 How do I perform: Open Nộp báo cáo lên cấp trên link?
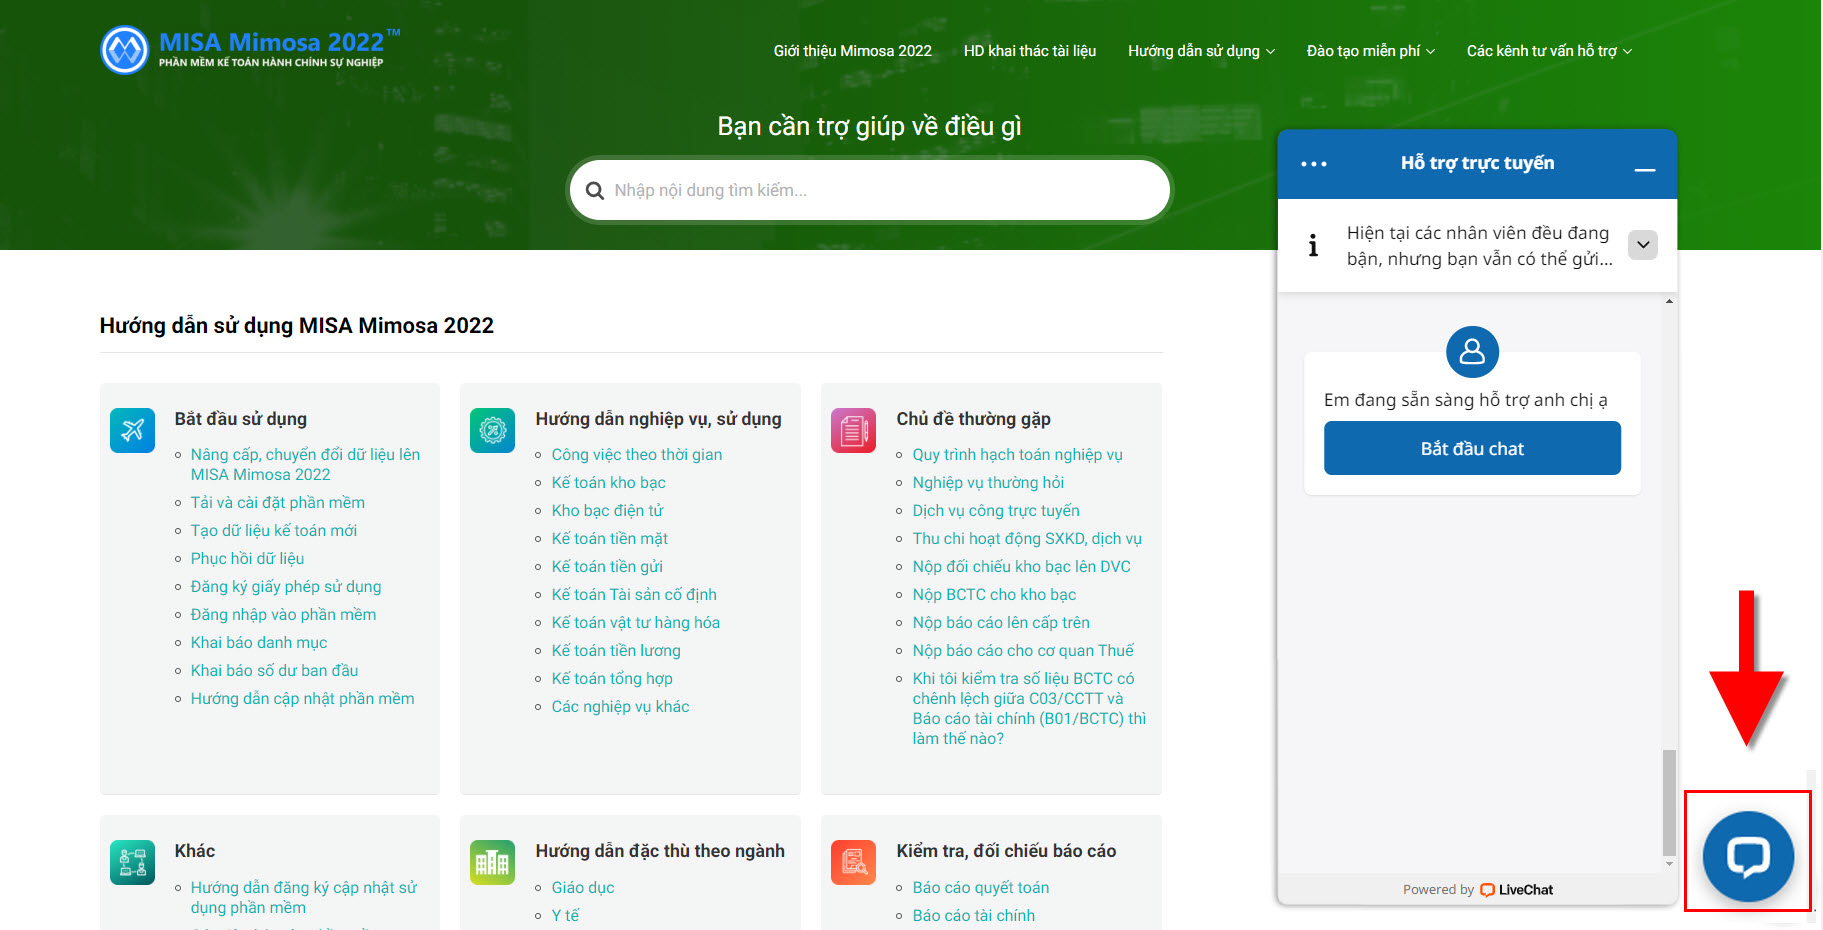(x=1001, y=622)
